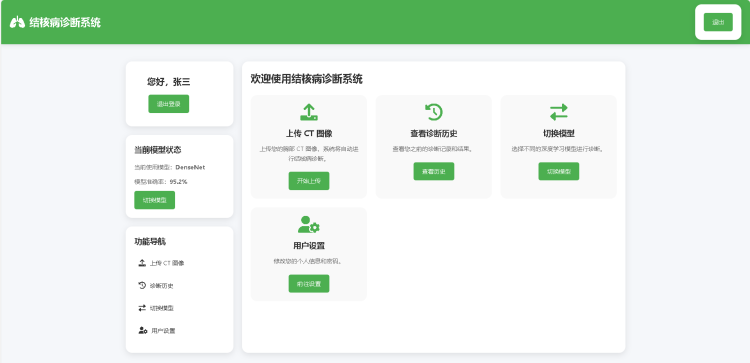Click the 95.2% accuracy value

178,182
